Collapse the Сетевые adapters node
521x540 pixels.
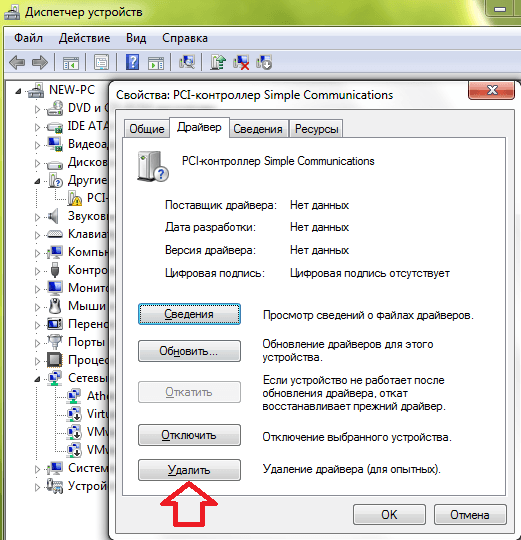click(x=37, y=380)
